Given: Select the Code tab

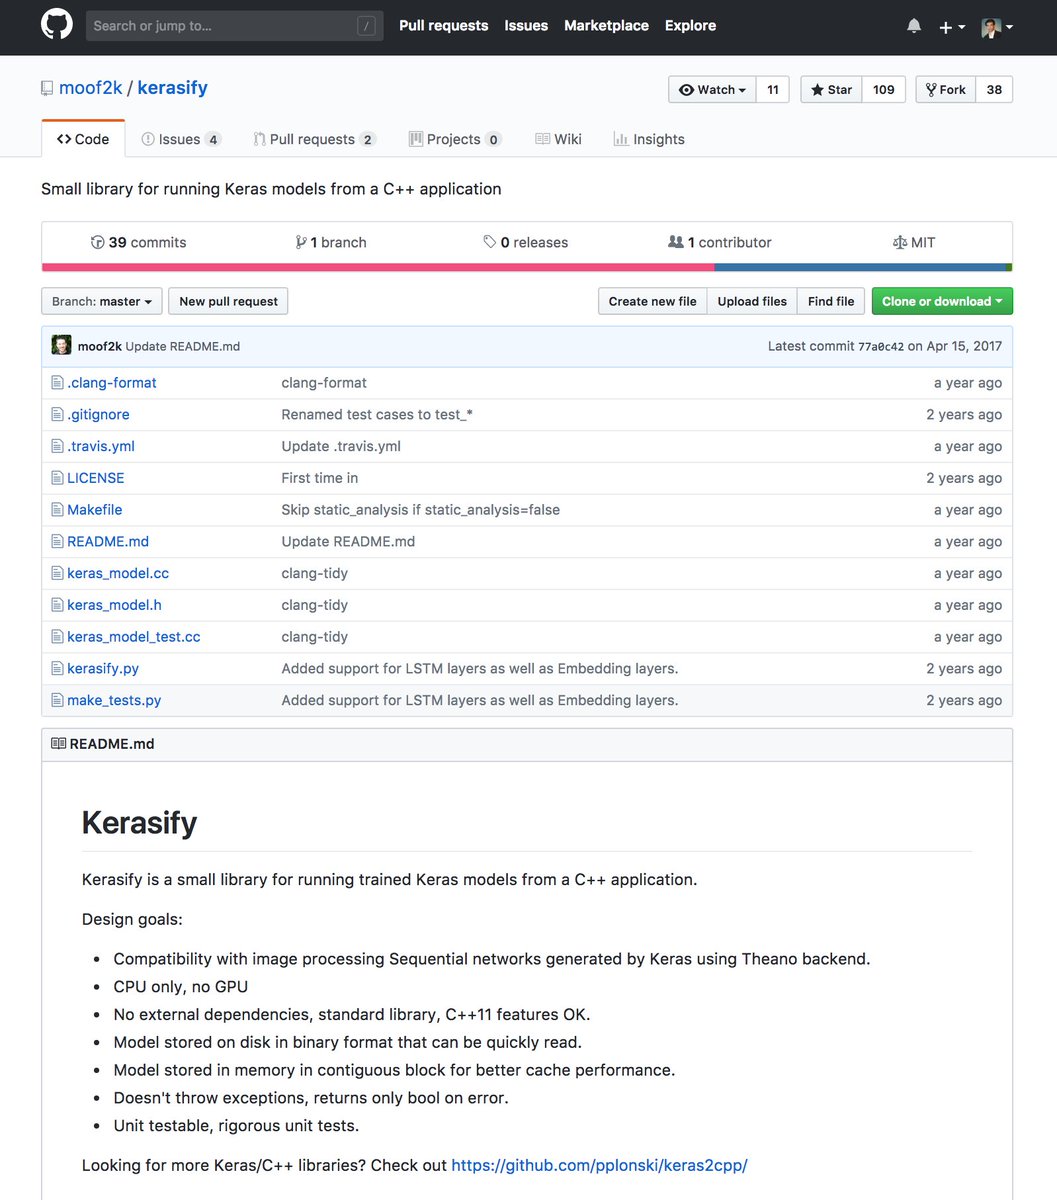Looking at the screenshot, I should [x=83, y=139].
